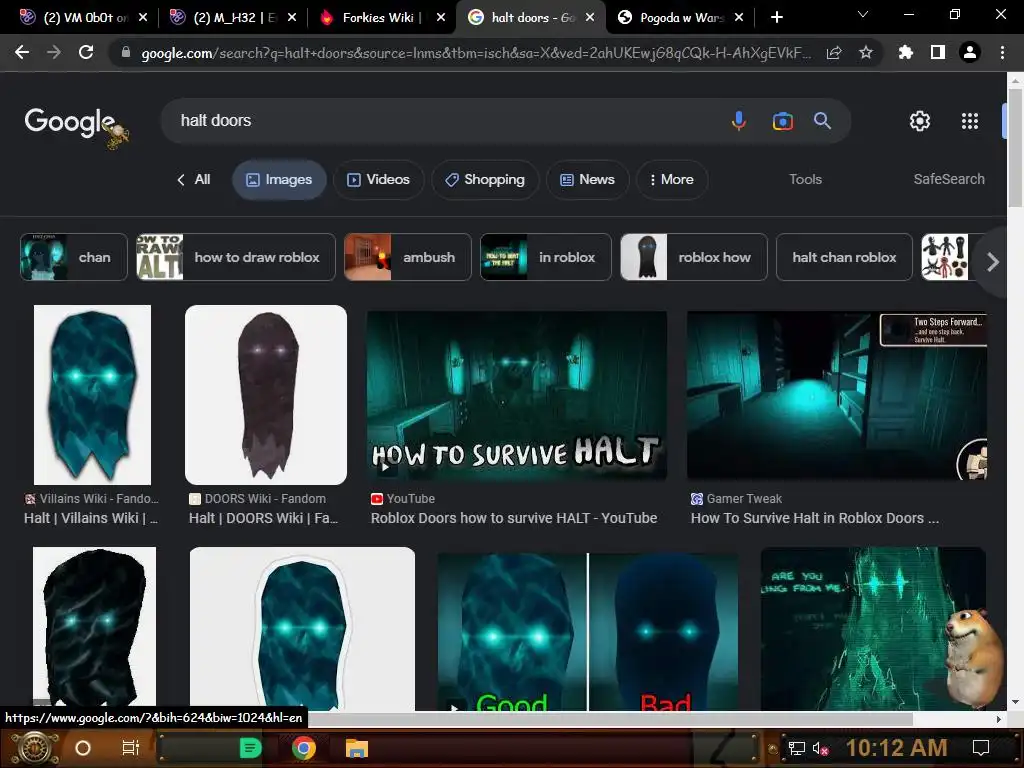Viewport: 1024px width, 768px height.
Task: Select the Images filter
Action: 280,180
